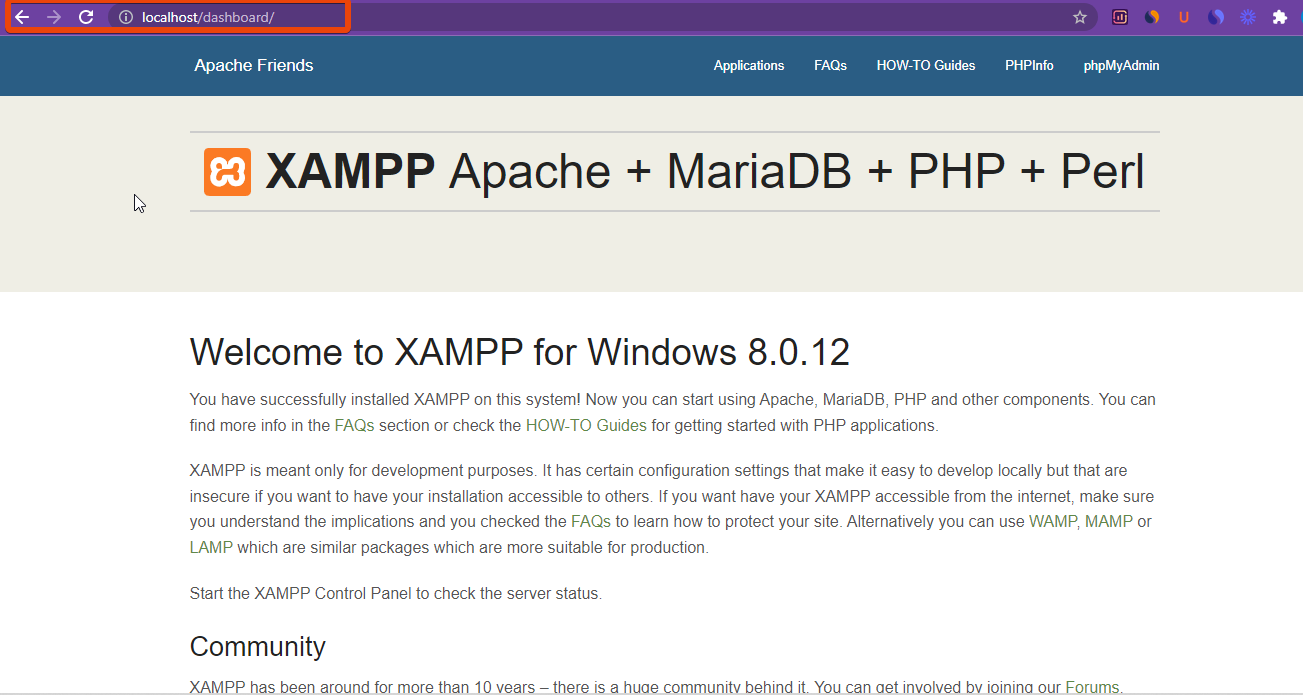Bookmark this page with the star icon

(1080, 17)
